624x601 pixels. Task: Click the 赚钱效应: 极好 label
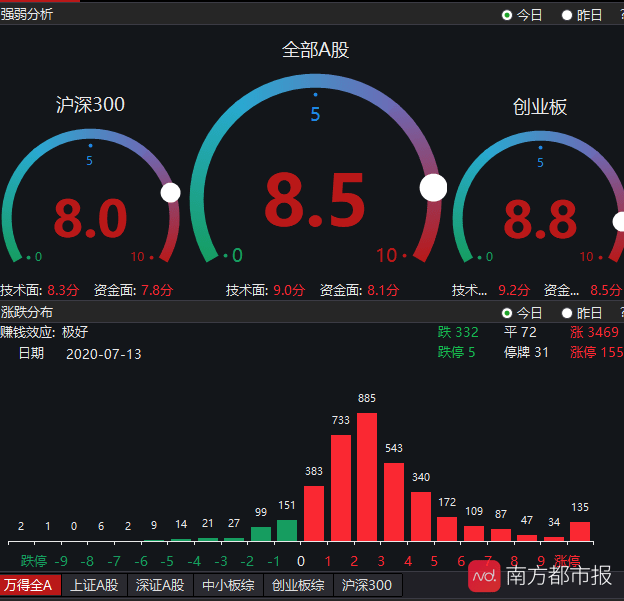[44, 332]
